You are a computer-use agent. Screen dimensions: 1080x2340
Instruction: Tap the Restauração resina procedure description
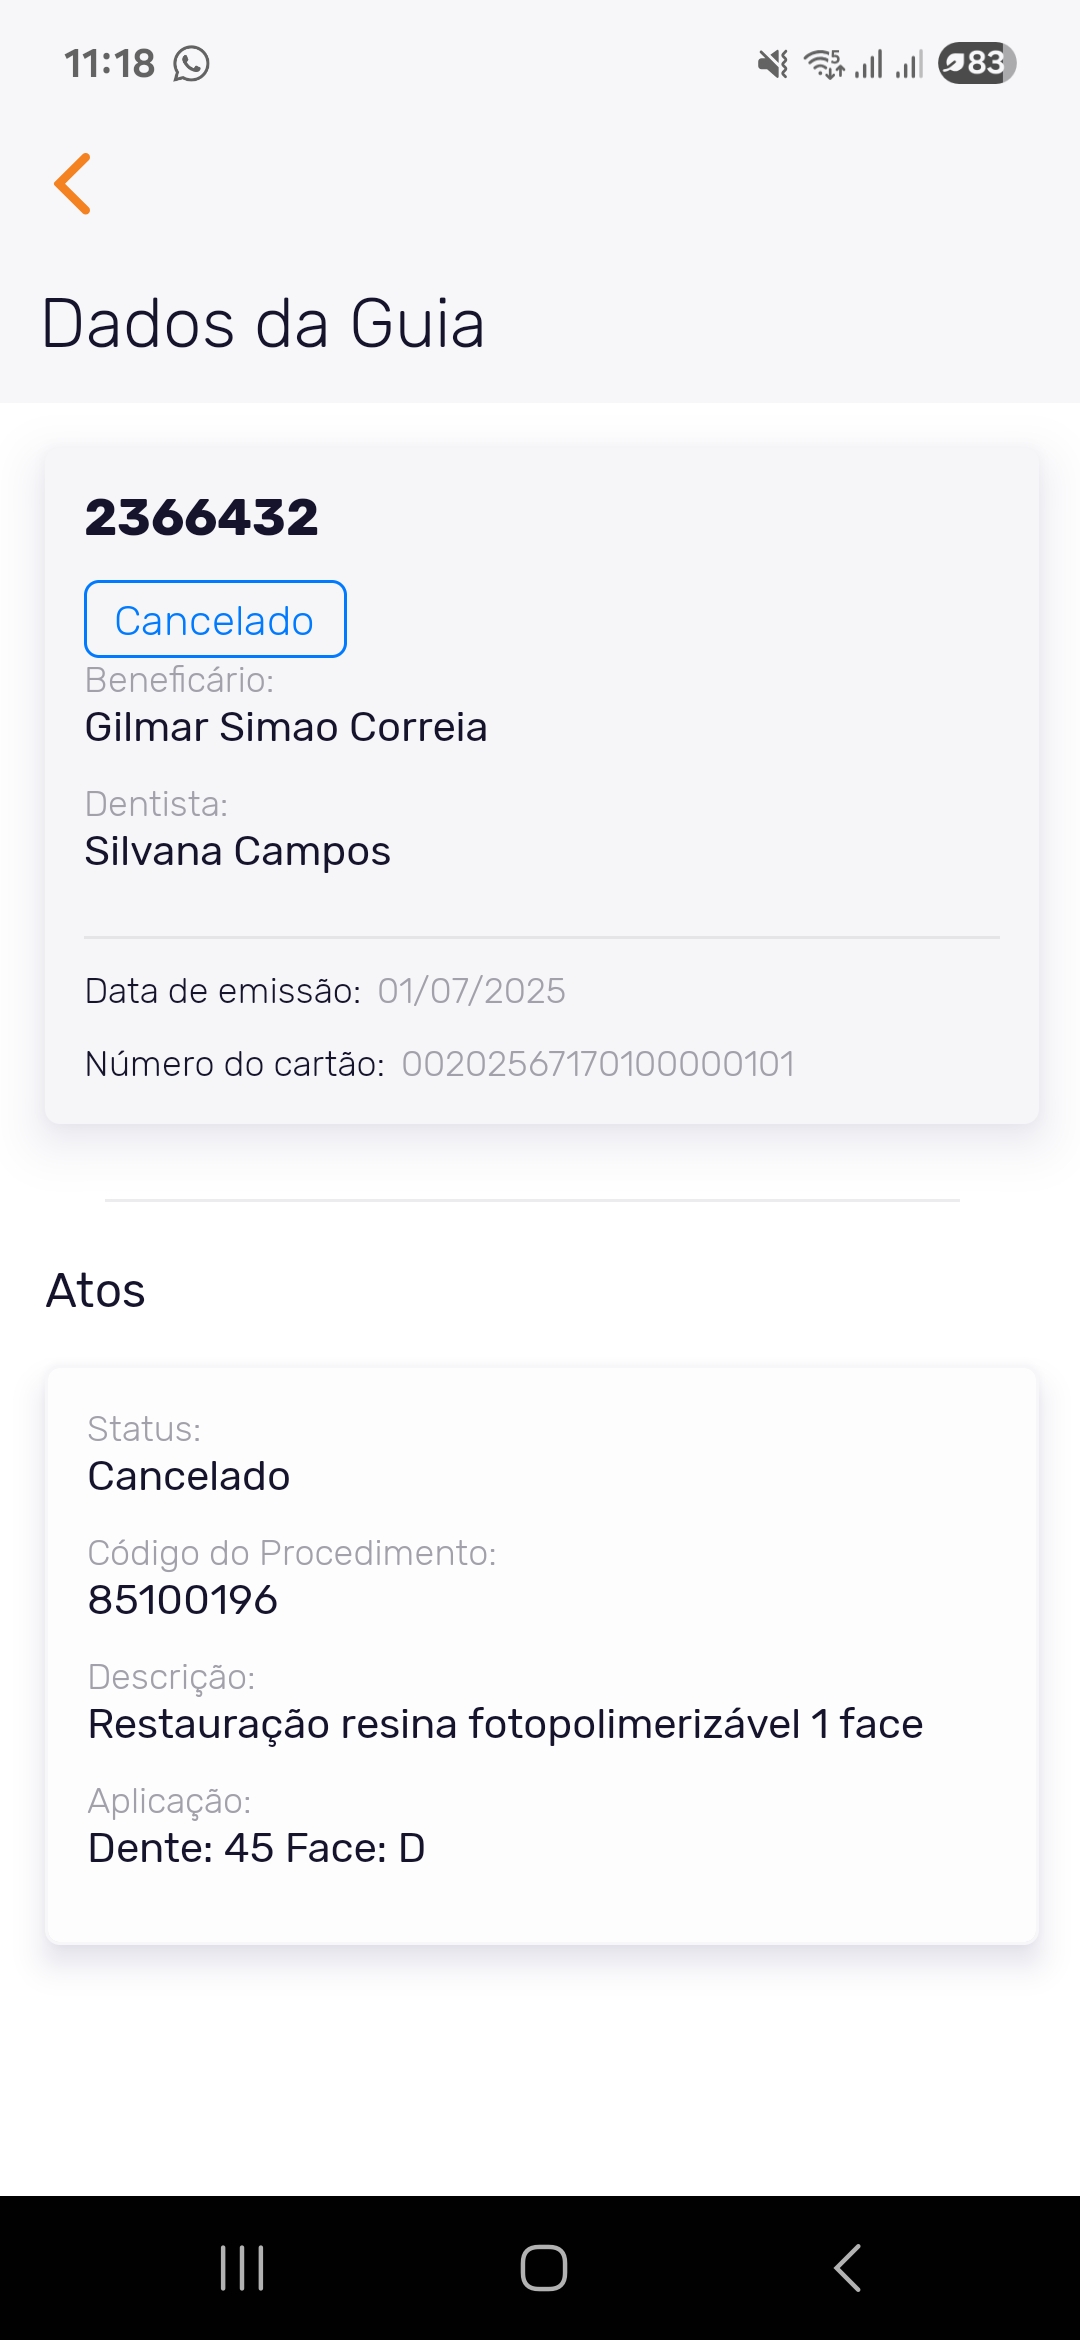pos(505,1724)
